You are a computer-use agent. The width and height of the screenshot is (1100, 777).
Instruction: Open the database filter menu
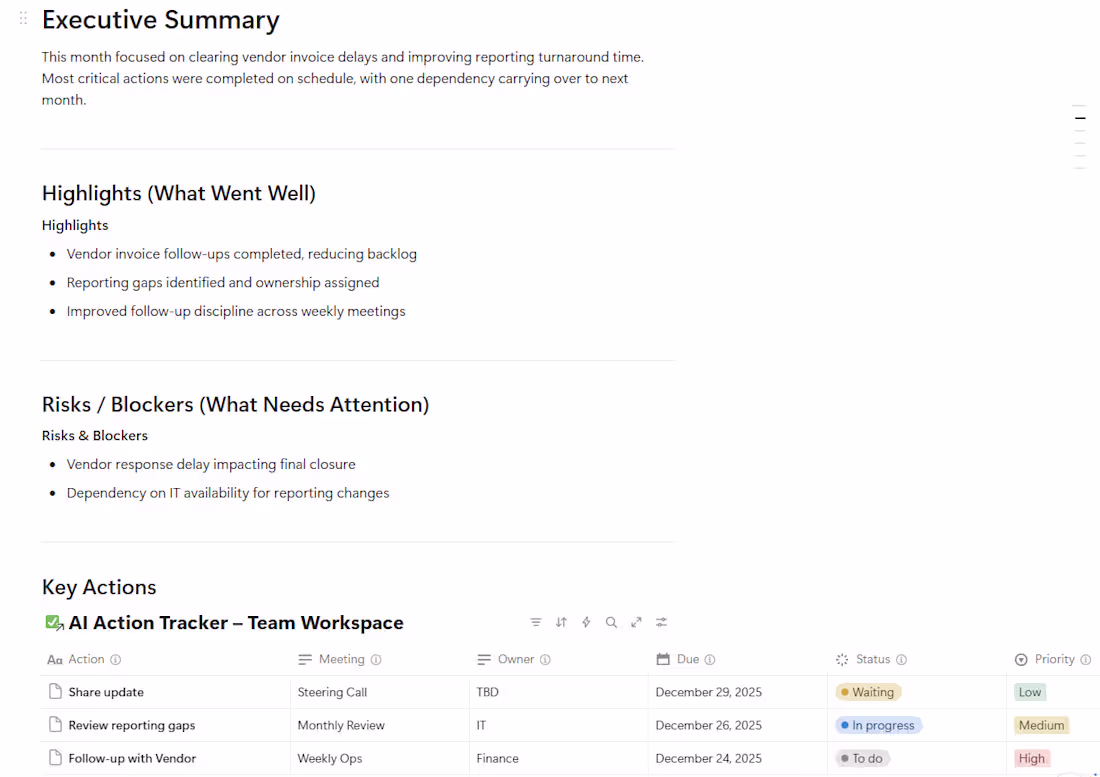[536, 622]
